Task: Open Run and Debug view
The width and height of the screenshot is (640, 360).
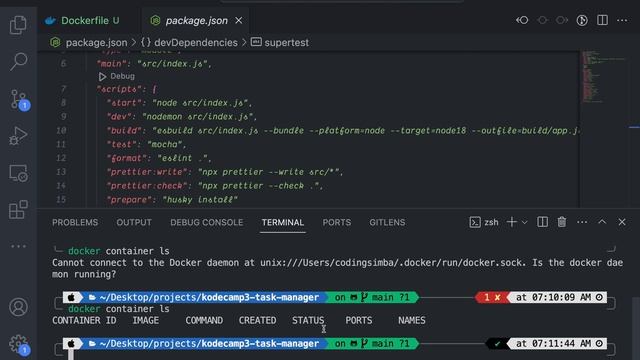Action: coord(18,136)
